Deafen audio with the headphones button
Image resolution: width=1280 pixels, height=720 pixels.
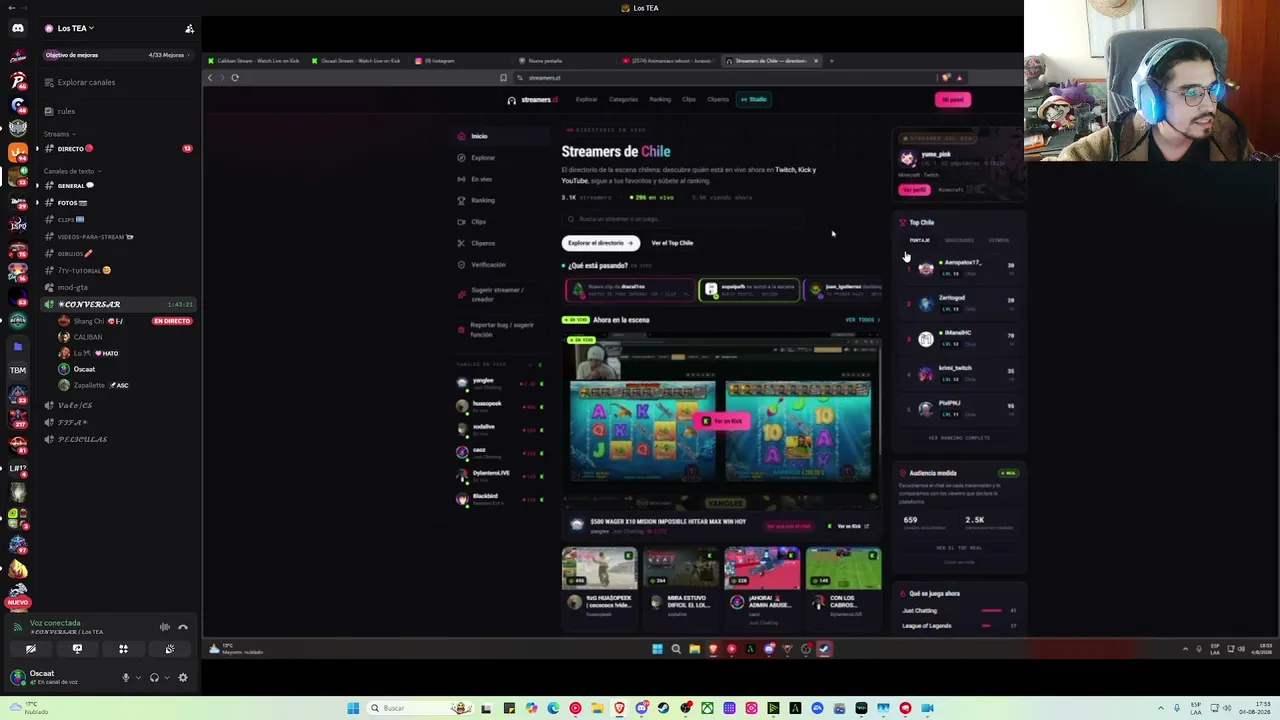154,677
